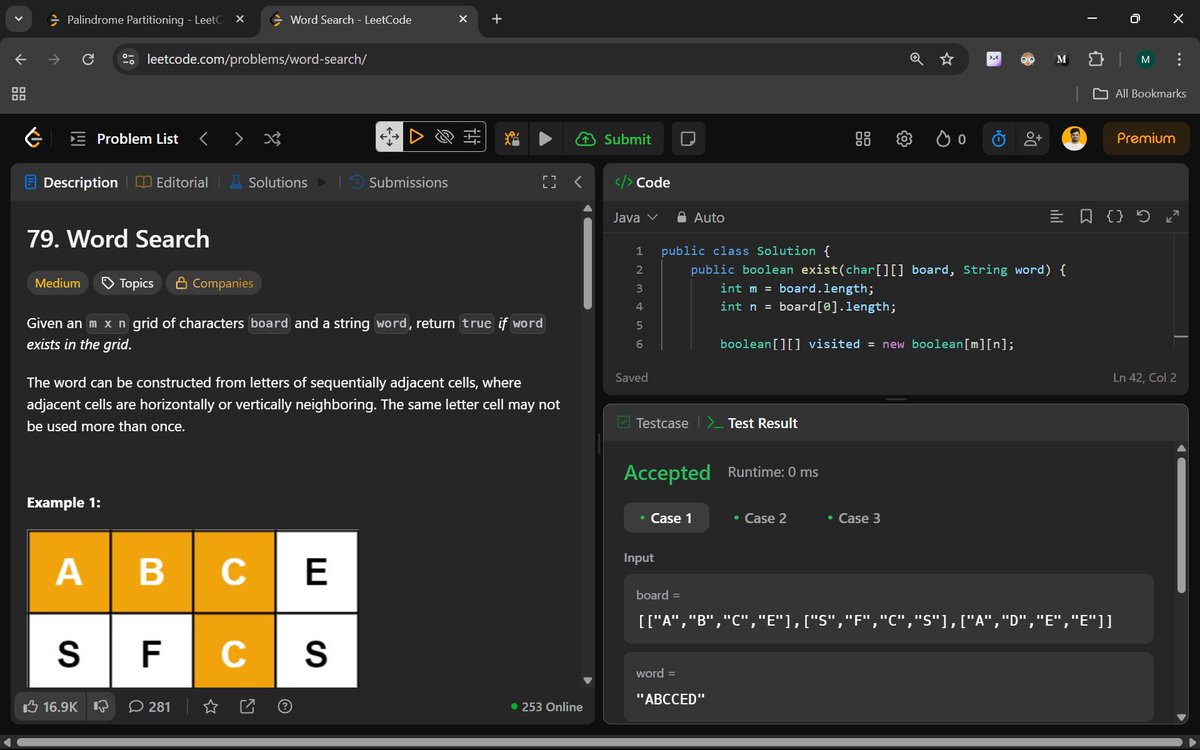Expand the Companies locked tag
1200x750 pixels.
pyautogui.click(x=214, y=283)
